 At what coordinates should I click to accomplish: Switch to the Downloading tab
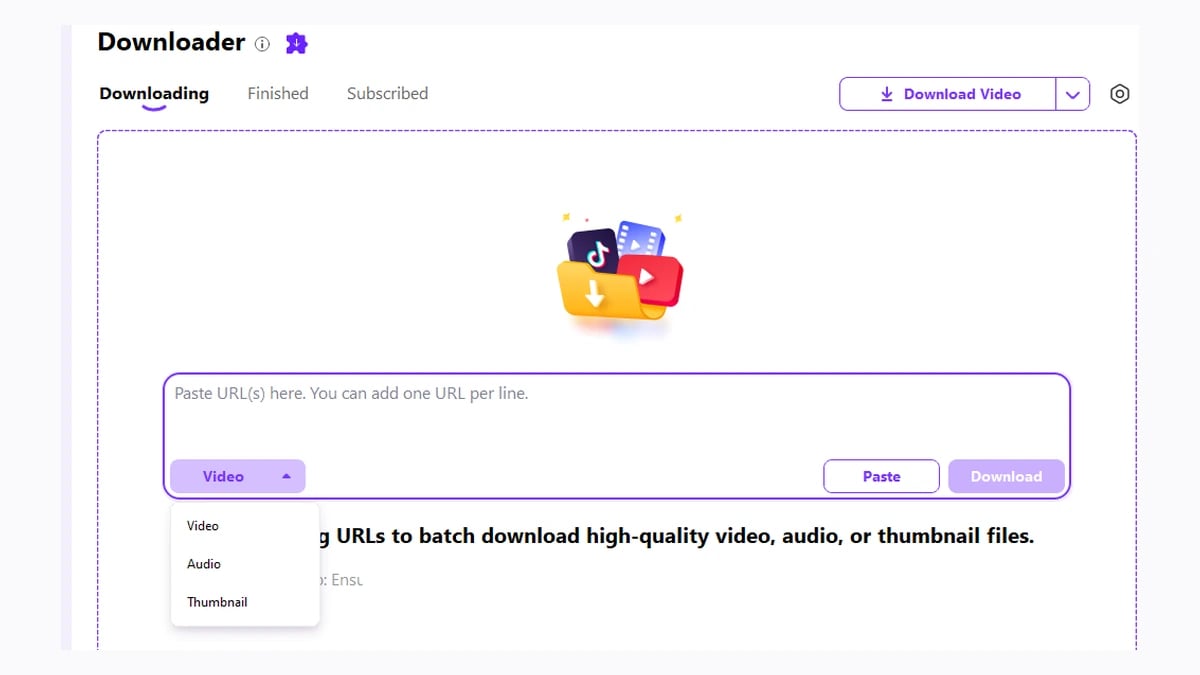(x=154, y=93)
